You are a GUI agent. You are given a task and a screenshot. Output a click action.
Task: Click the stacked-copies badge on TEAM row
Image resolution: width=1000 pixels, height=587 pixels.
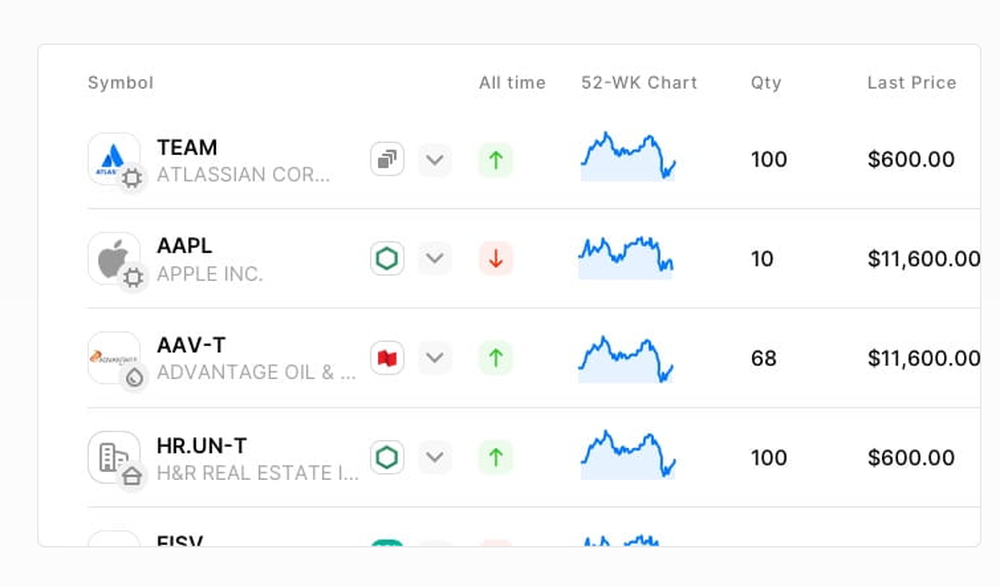[x=387, y=158]
